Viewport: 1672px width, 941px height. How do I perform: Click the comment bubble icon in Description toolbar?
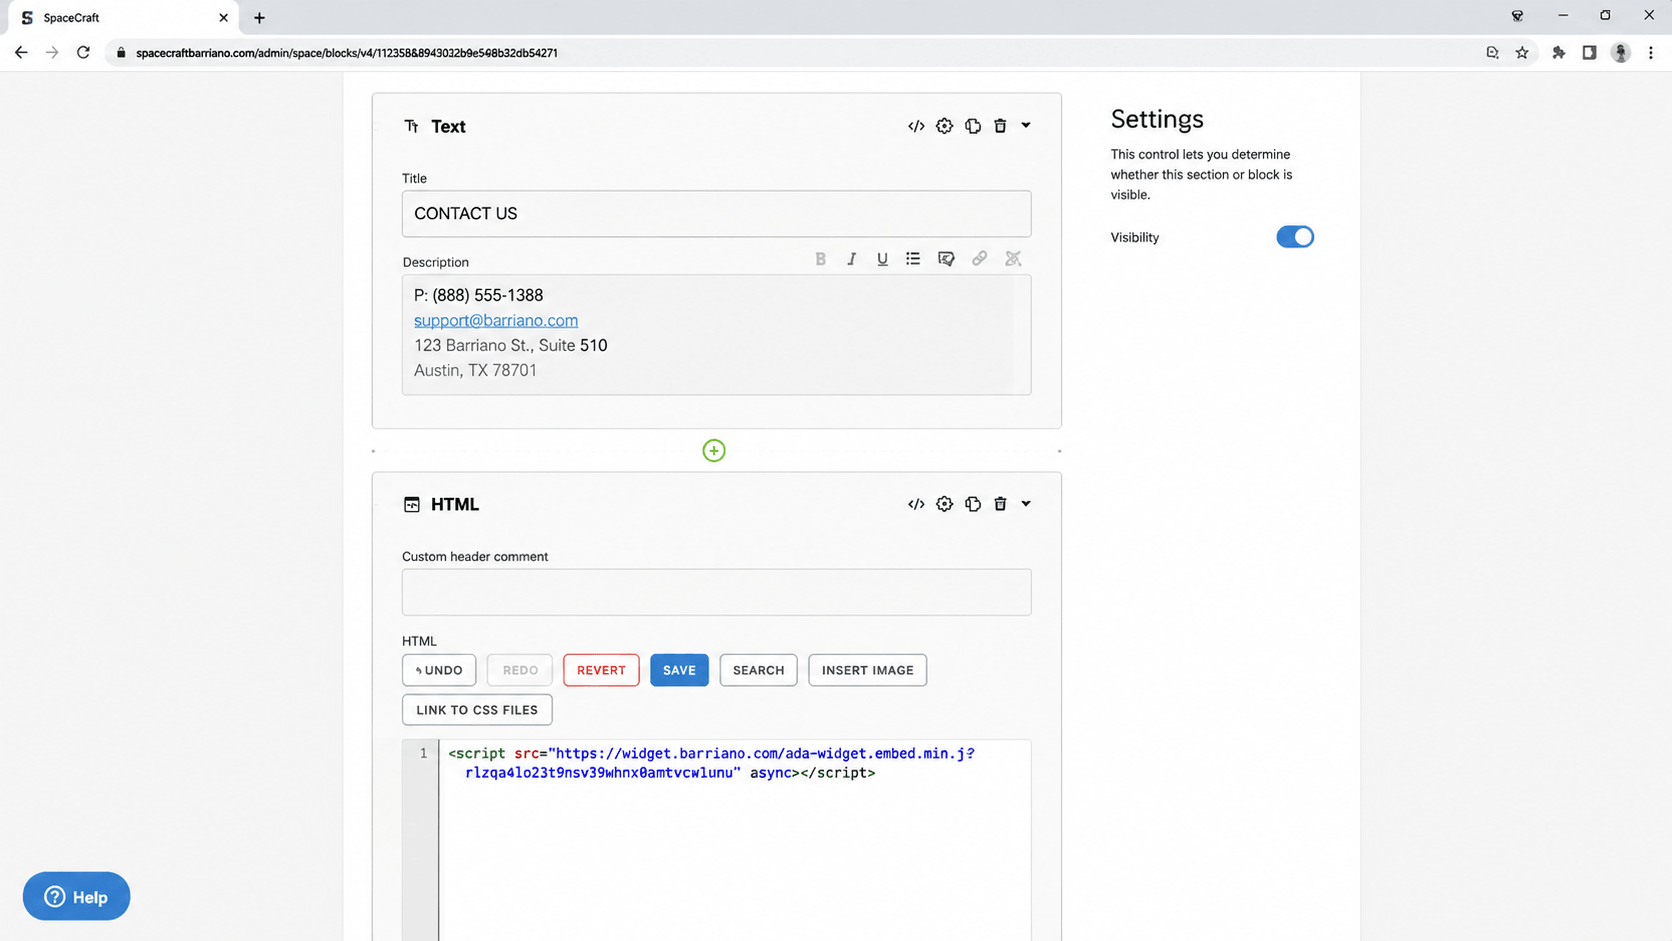click(946, 259)
